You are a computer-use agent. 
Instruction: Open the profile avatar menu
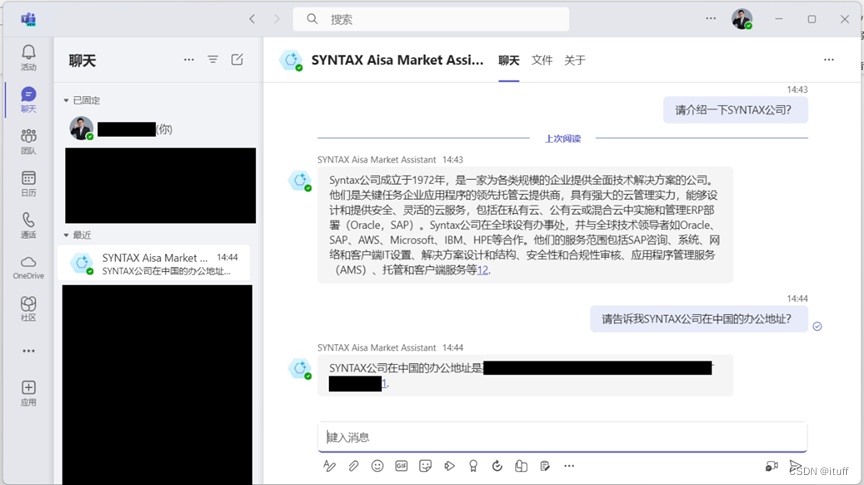pyautogui.click(x=742, y=19)
